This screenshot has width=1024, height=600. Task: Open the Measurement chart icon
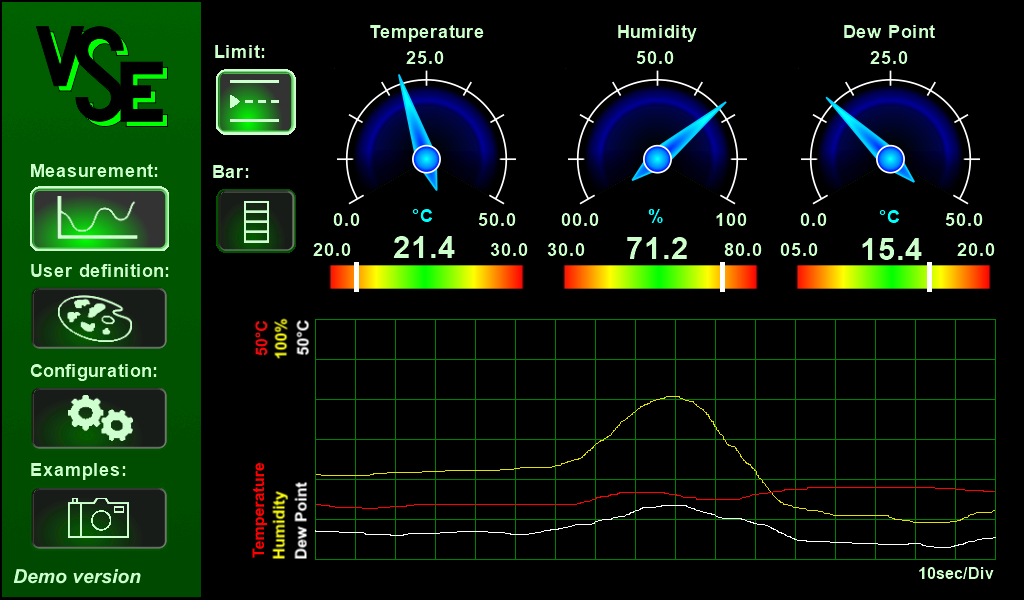[x=99, y=219]
